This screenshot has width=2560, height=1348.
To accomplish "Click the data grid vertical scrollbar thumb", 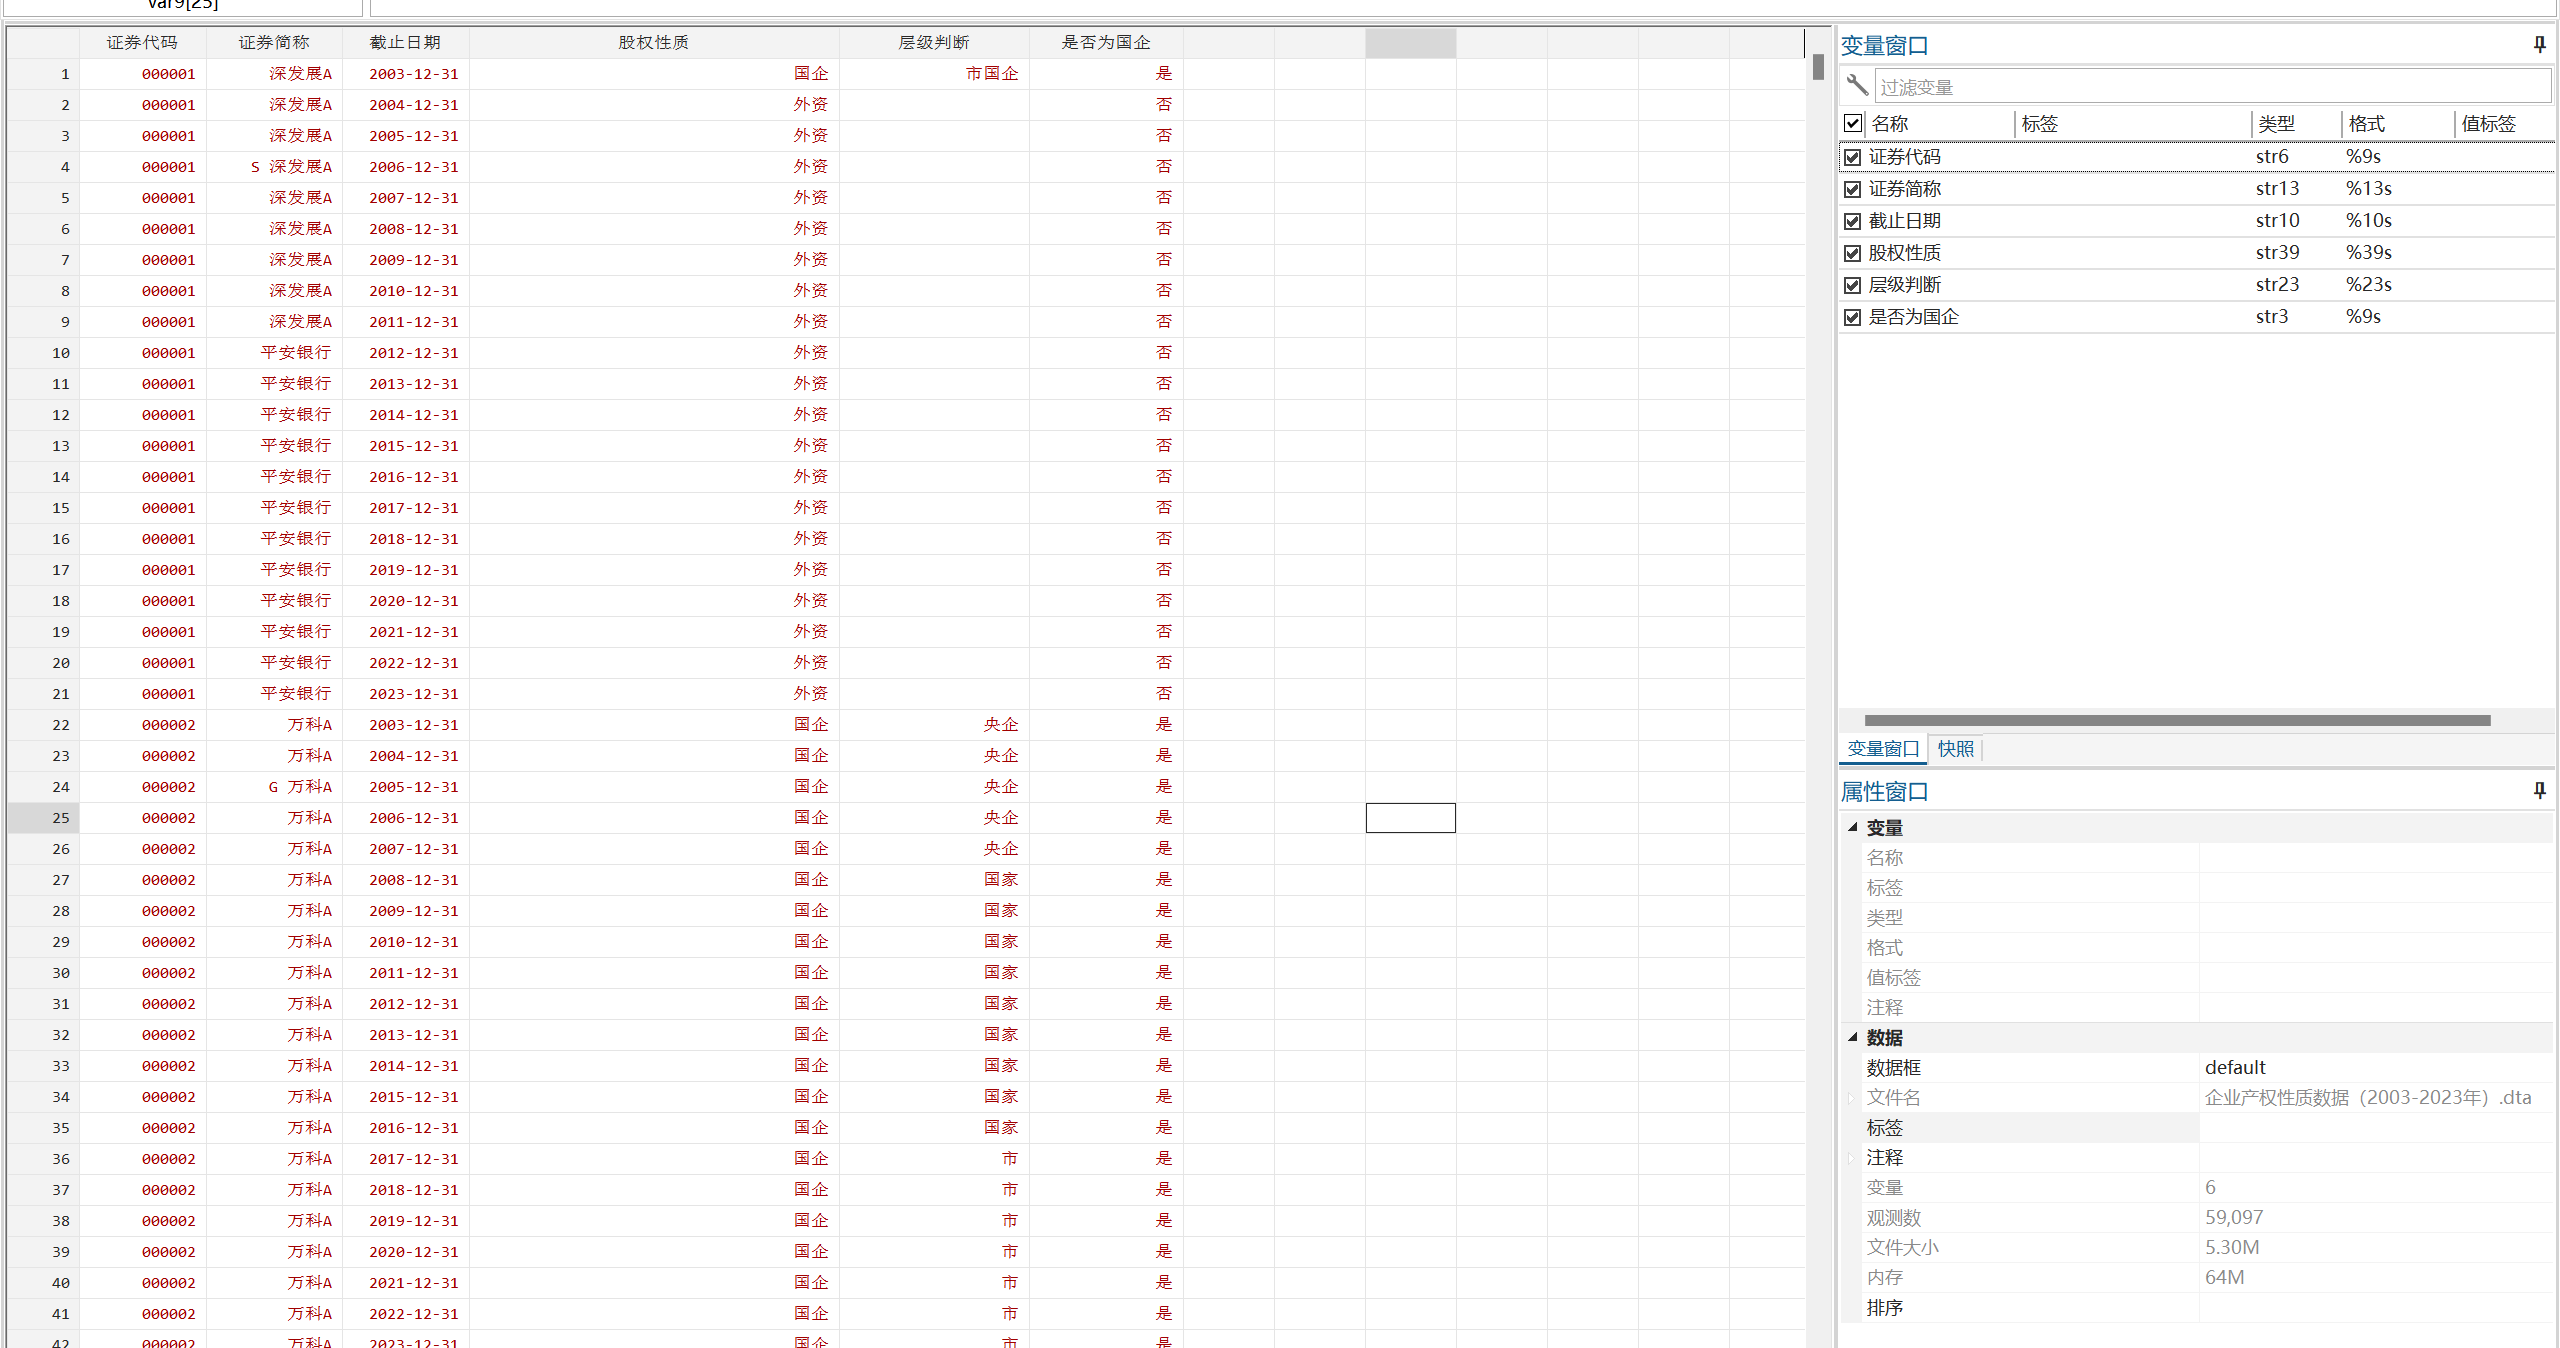I will point(1818,68).
